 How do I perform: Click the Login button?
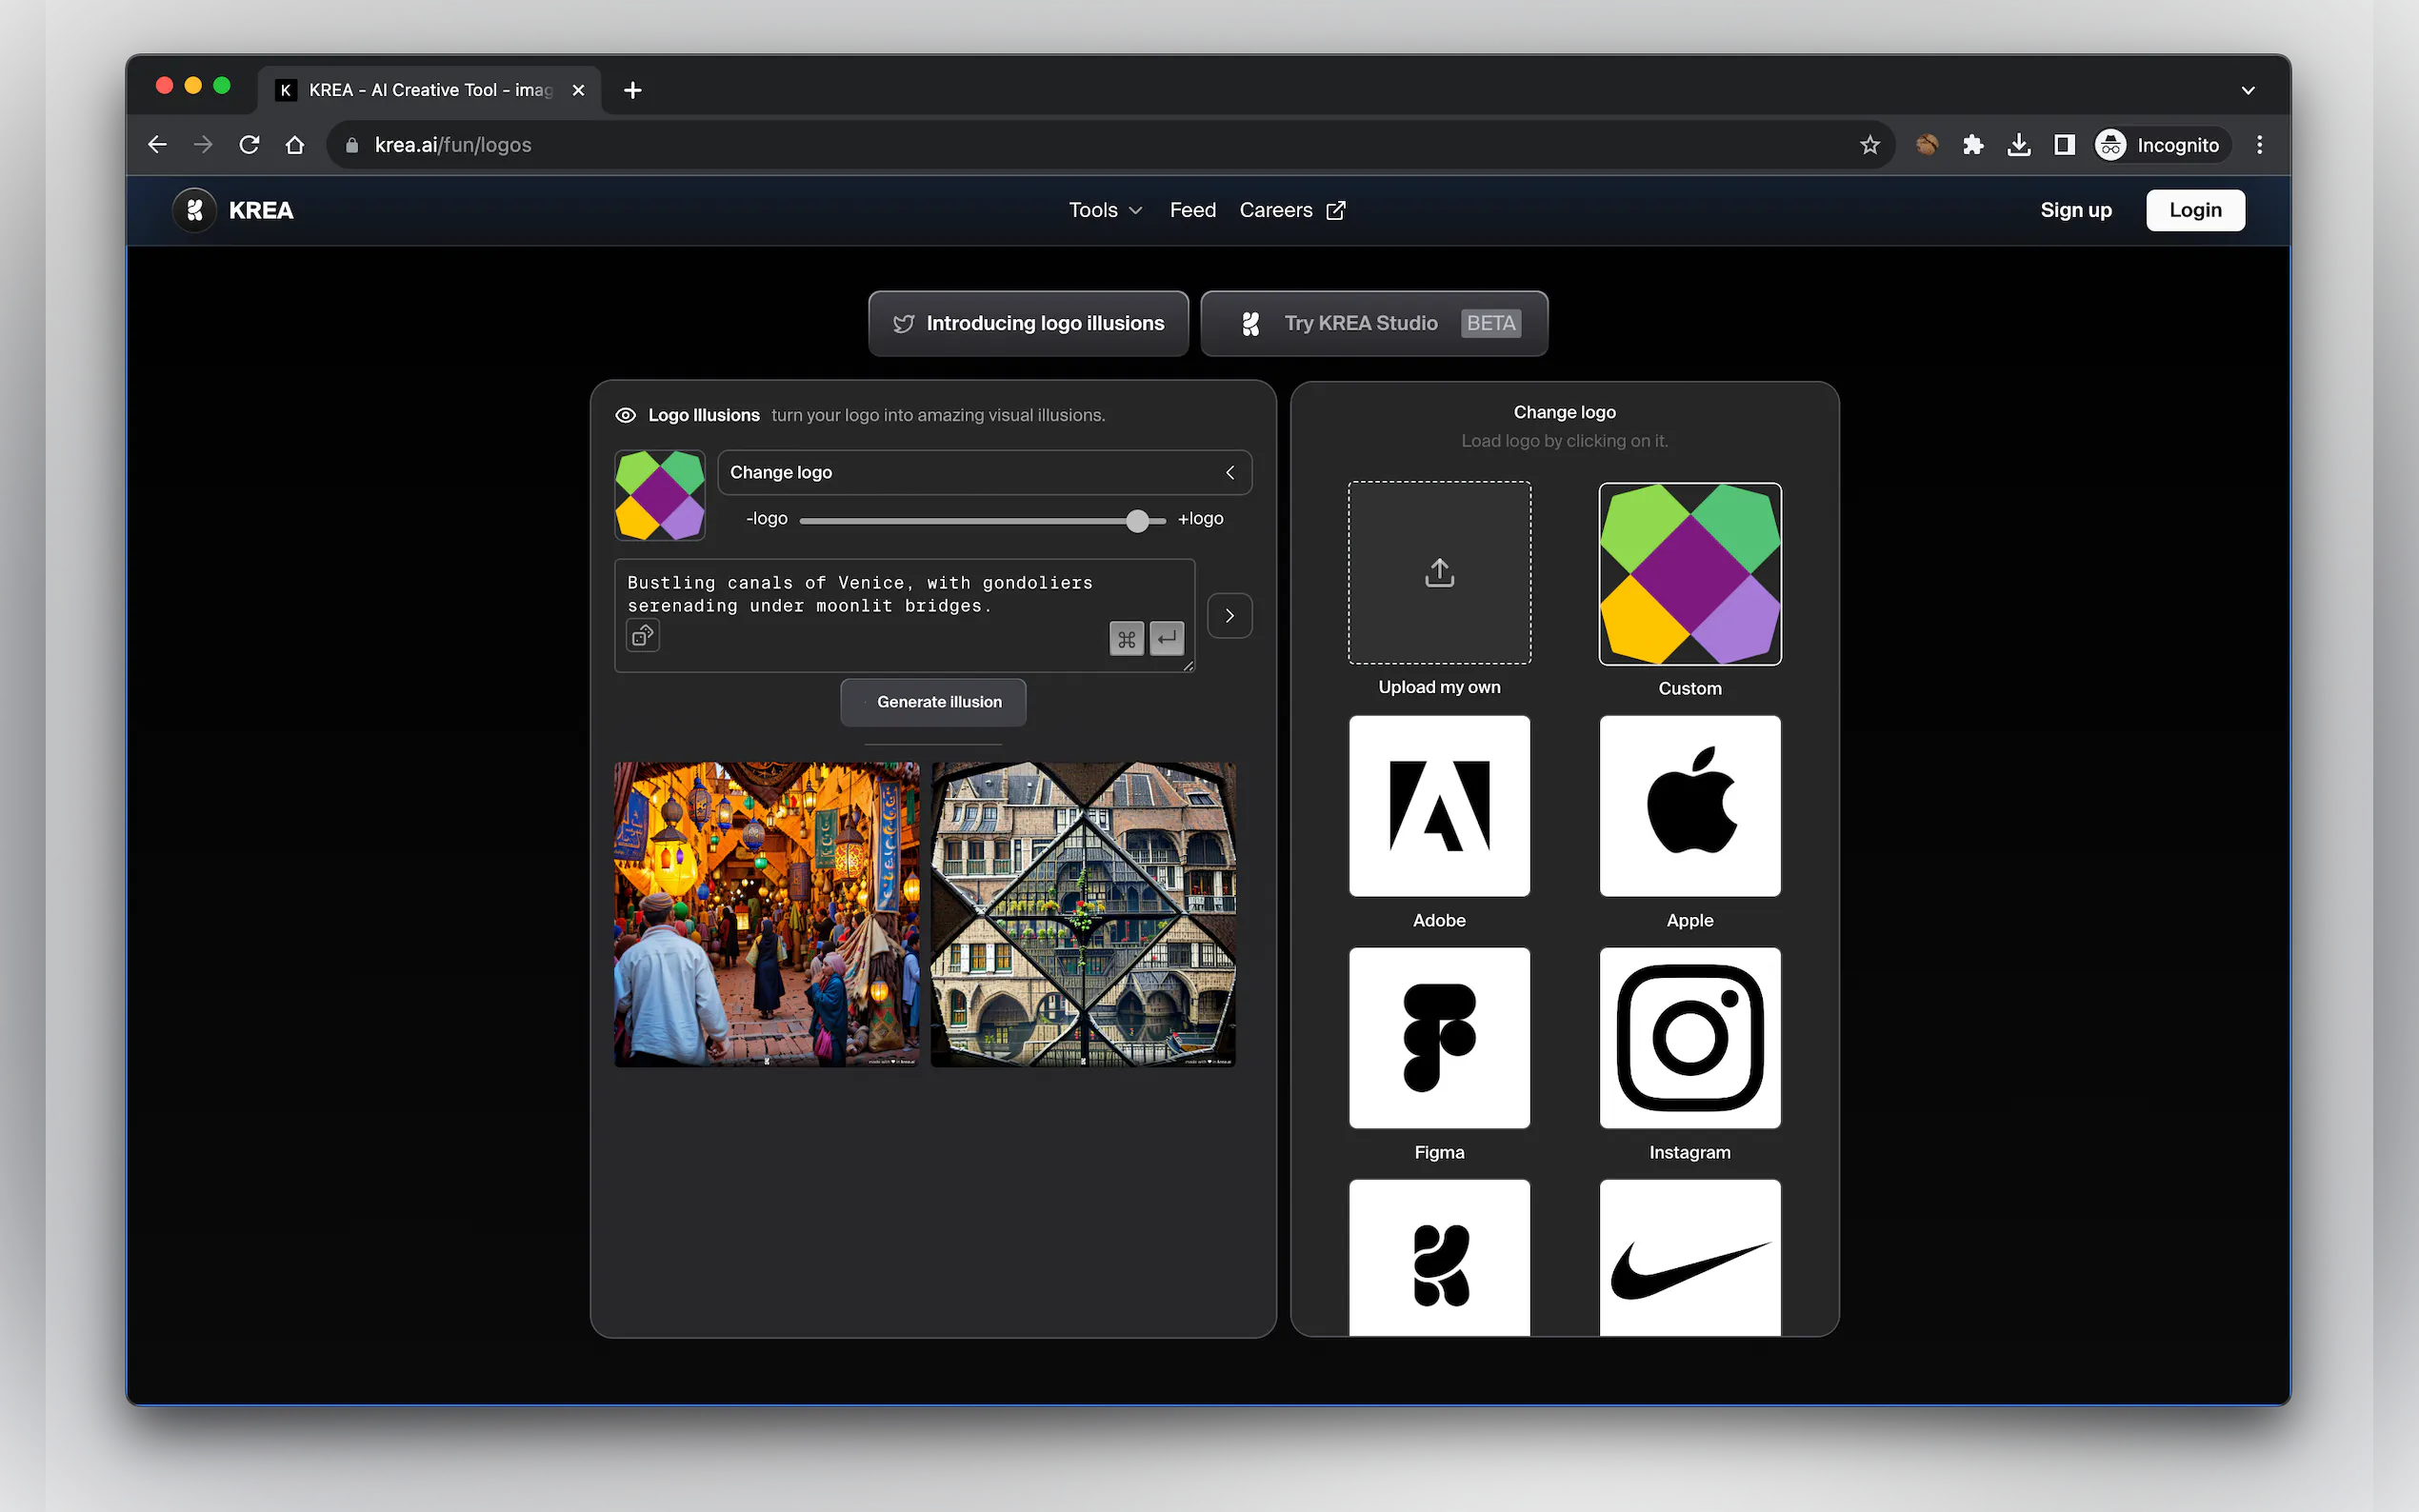click(x=2194, y=210)
